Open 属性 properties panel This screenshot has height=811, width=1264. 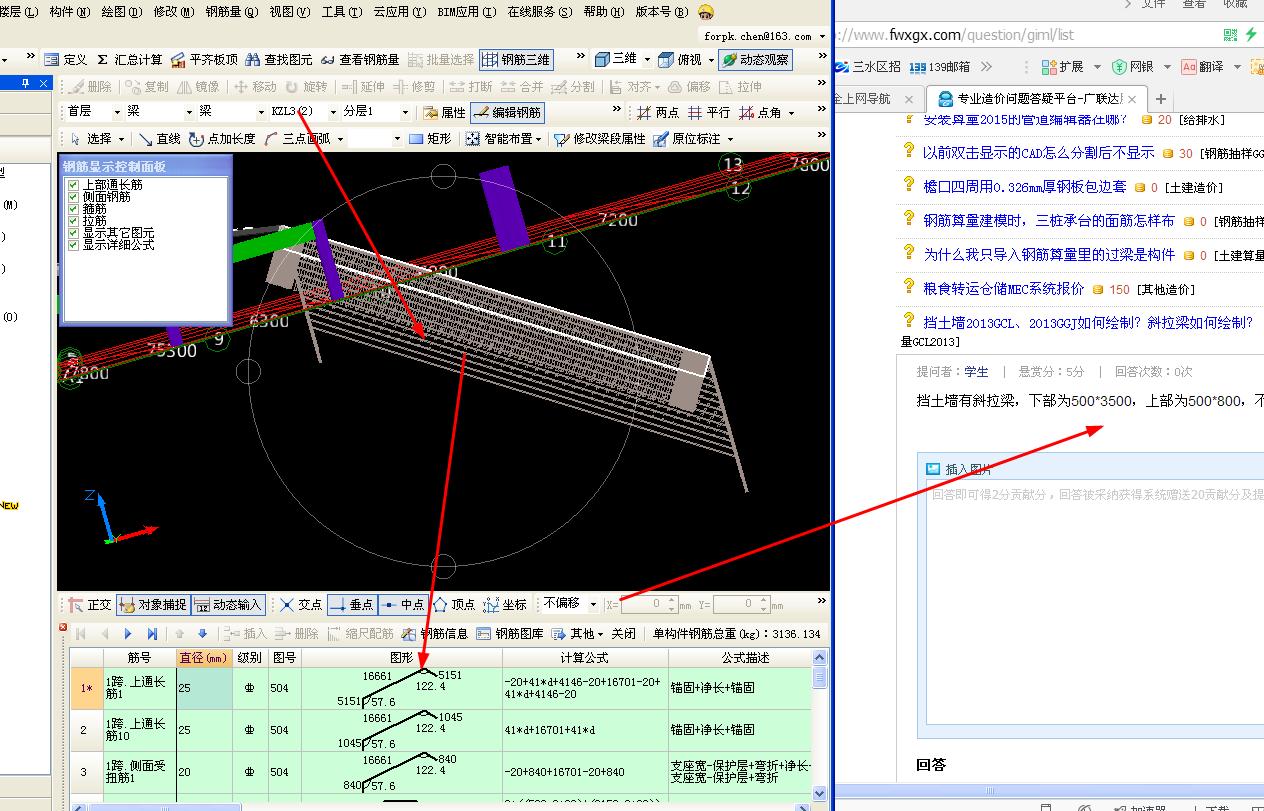tap(445, 113)
